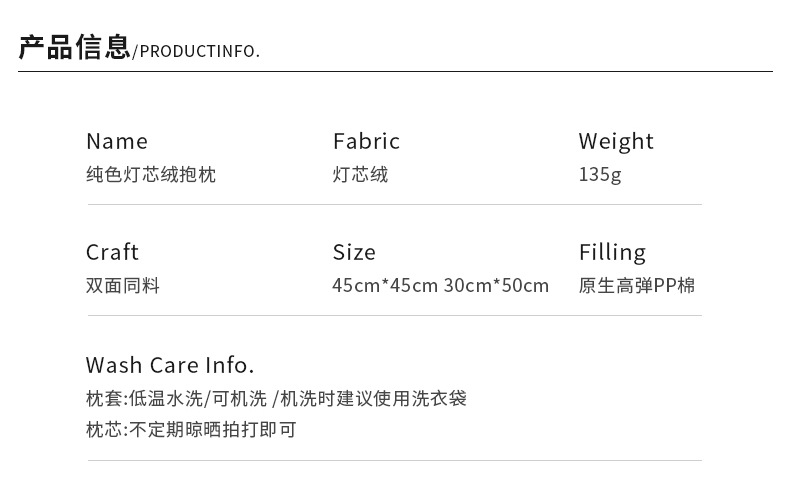Click the product name 纯色灯芯绒抱枕
Screen dimensions: 790x498
click(151, 175)
